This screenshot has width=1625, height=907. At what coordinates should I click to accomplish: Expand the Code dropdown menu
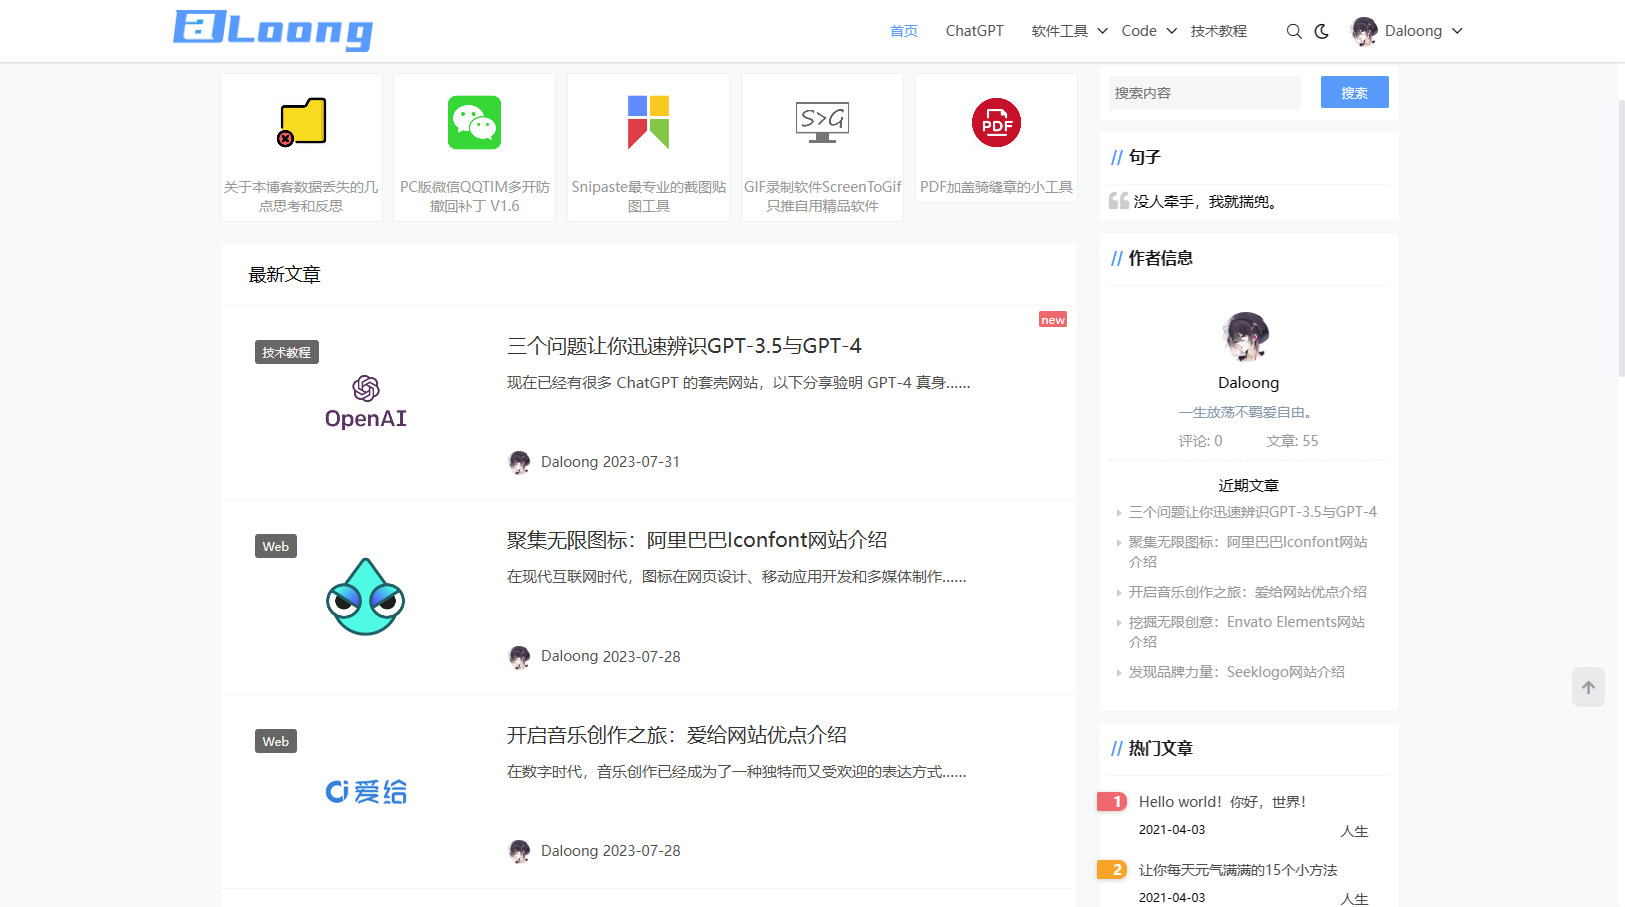pos(1149,31)
